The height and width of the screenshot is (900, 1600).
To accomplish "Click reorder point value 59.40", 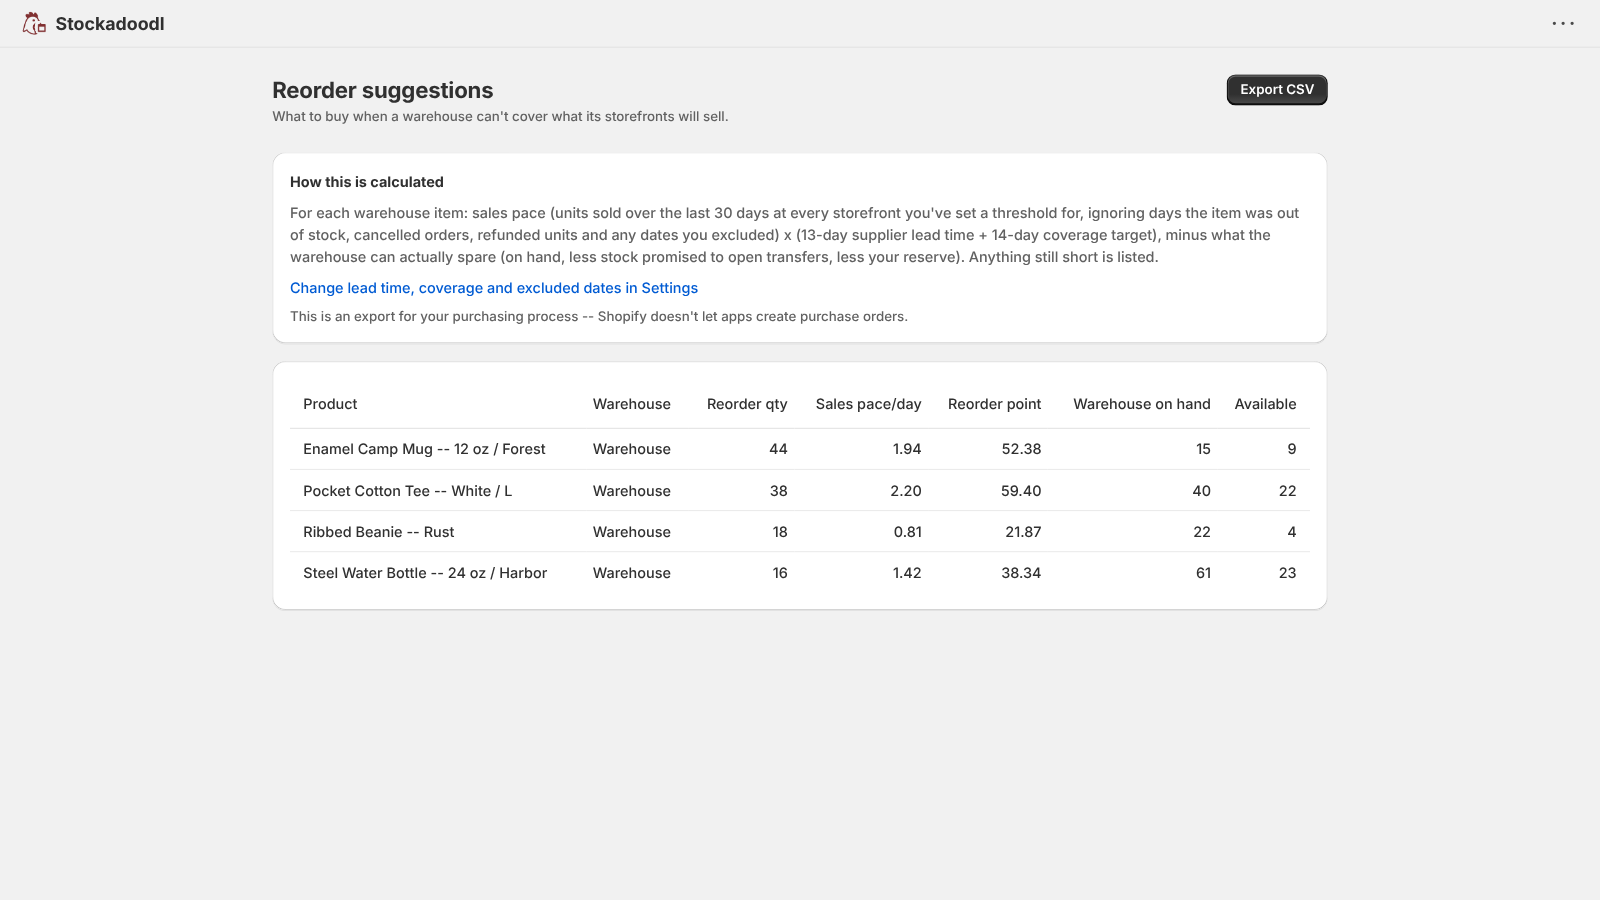I will pyautogui.click(x=1021, y=491).
